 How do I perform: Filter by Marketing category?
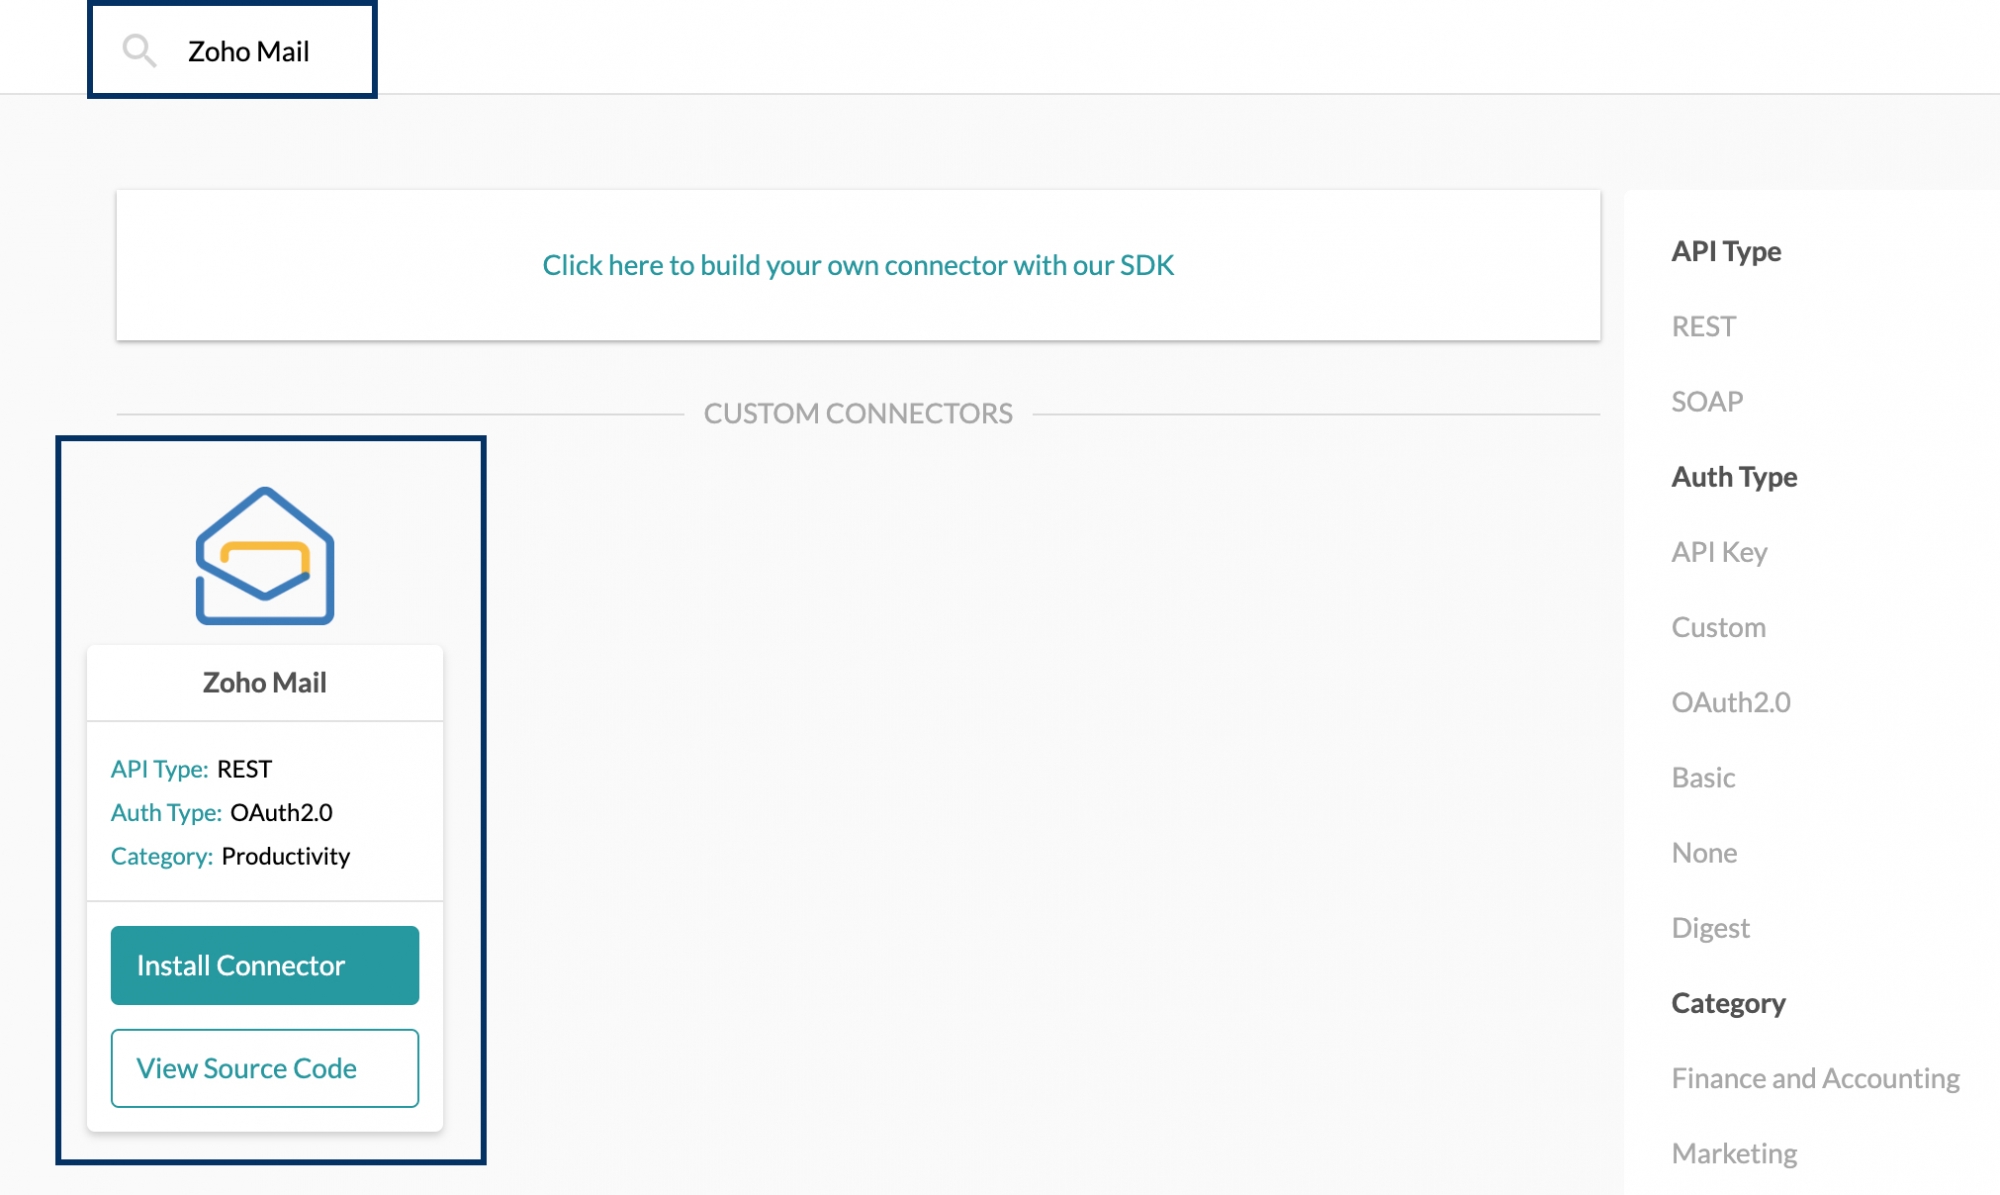[x=1734, y=1153]
